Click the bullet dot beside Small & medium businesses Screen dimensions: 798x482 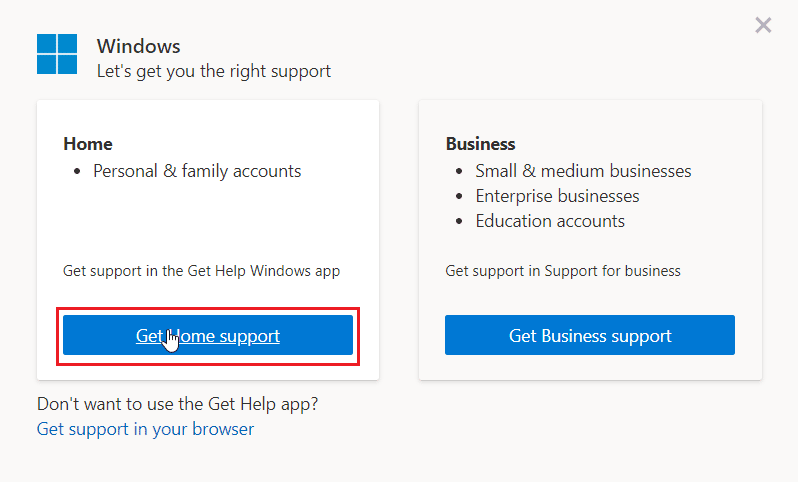(459, 172)
